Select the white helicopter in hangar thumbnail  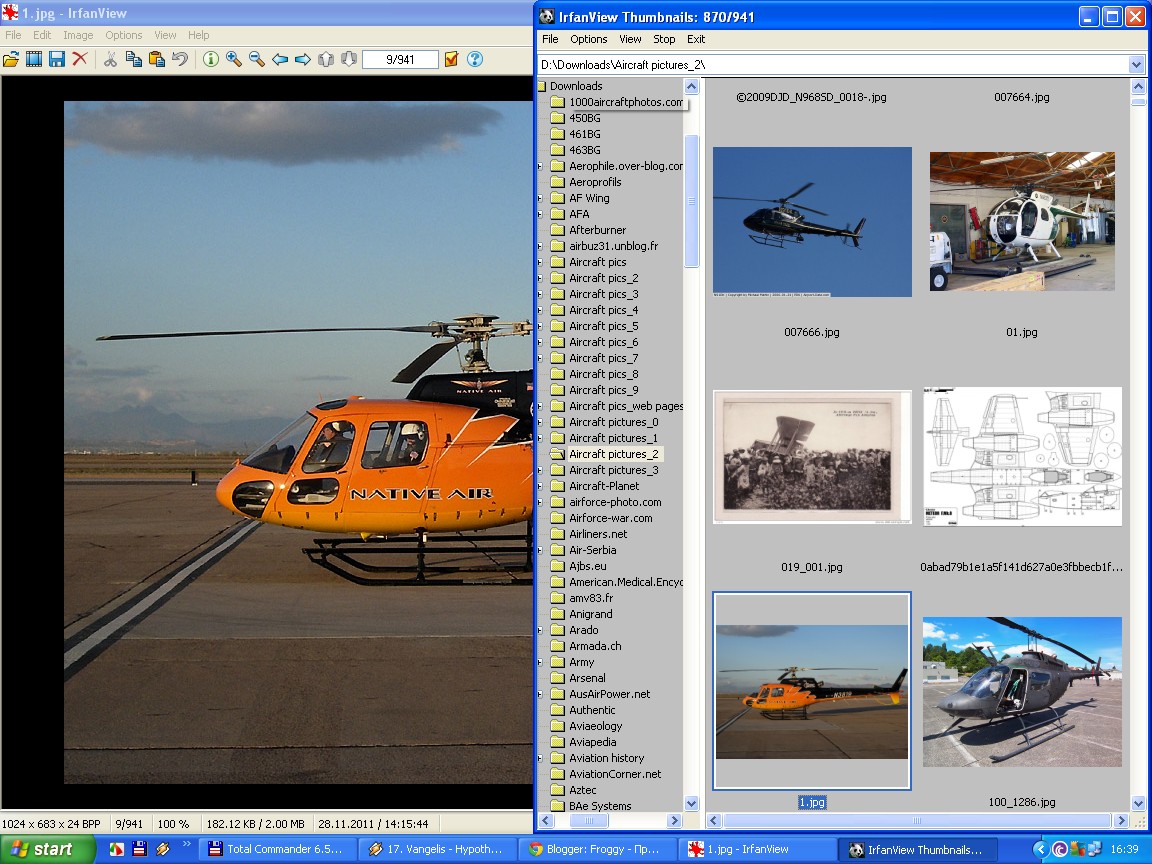(x=1022, y=221)
